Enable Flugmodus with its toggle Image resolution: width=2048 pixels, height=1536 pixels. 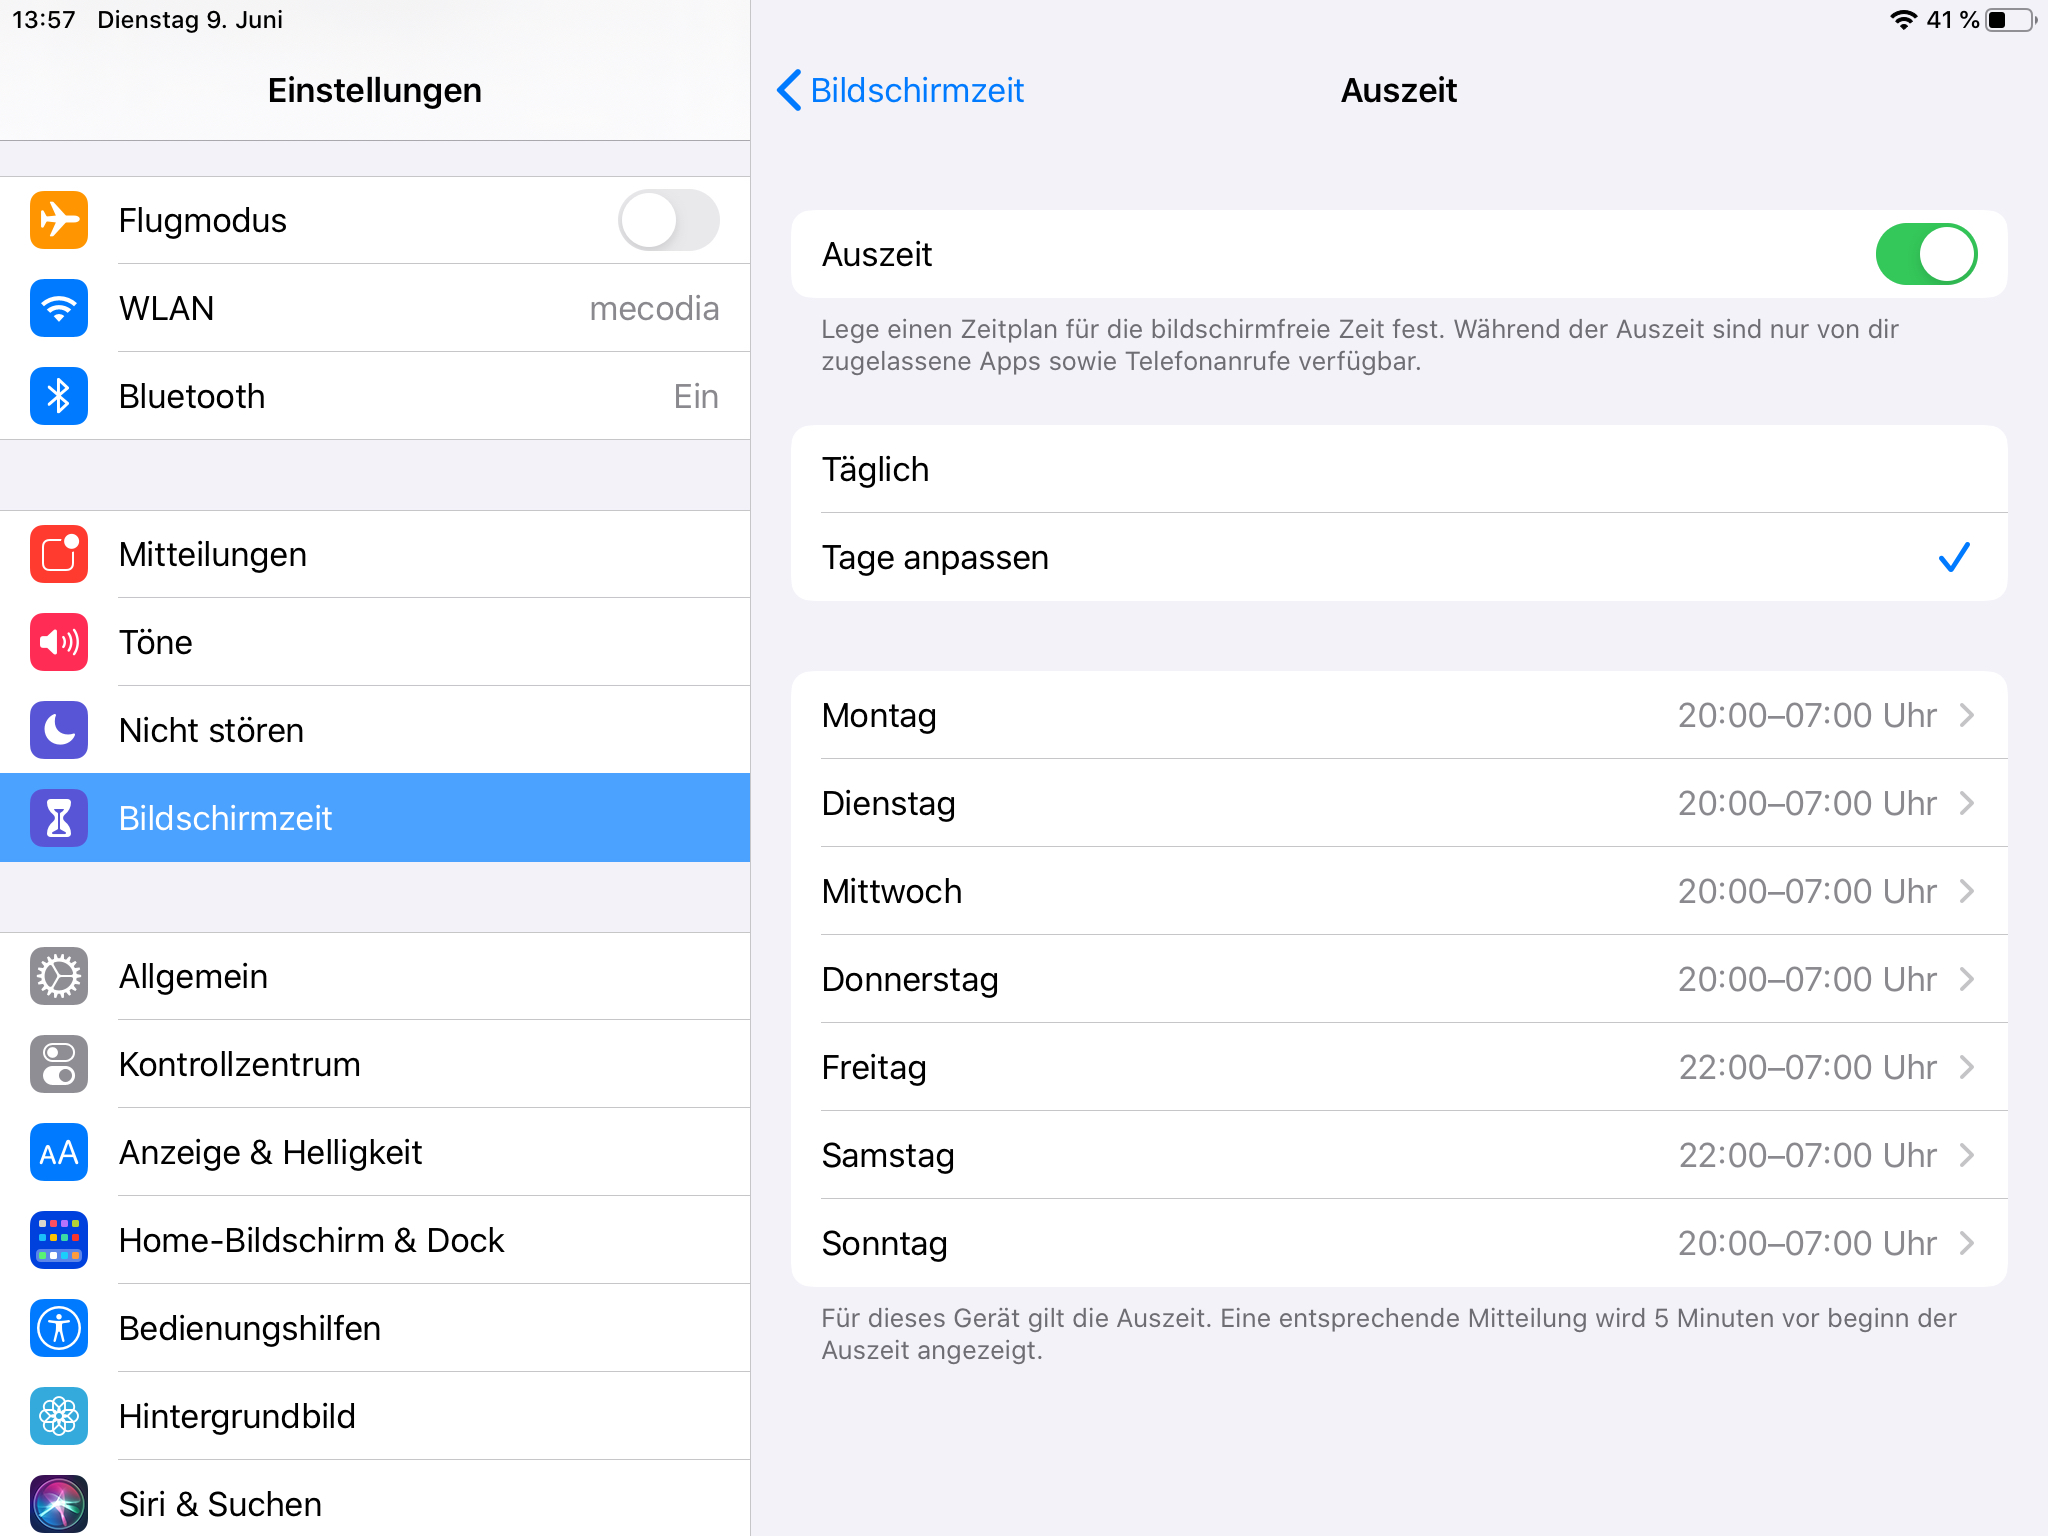click(x=668, y=220)
